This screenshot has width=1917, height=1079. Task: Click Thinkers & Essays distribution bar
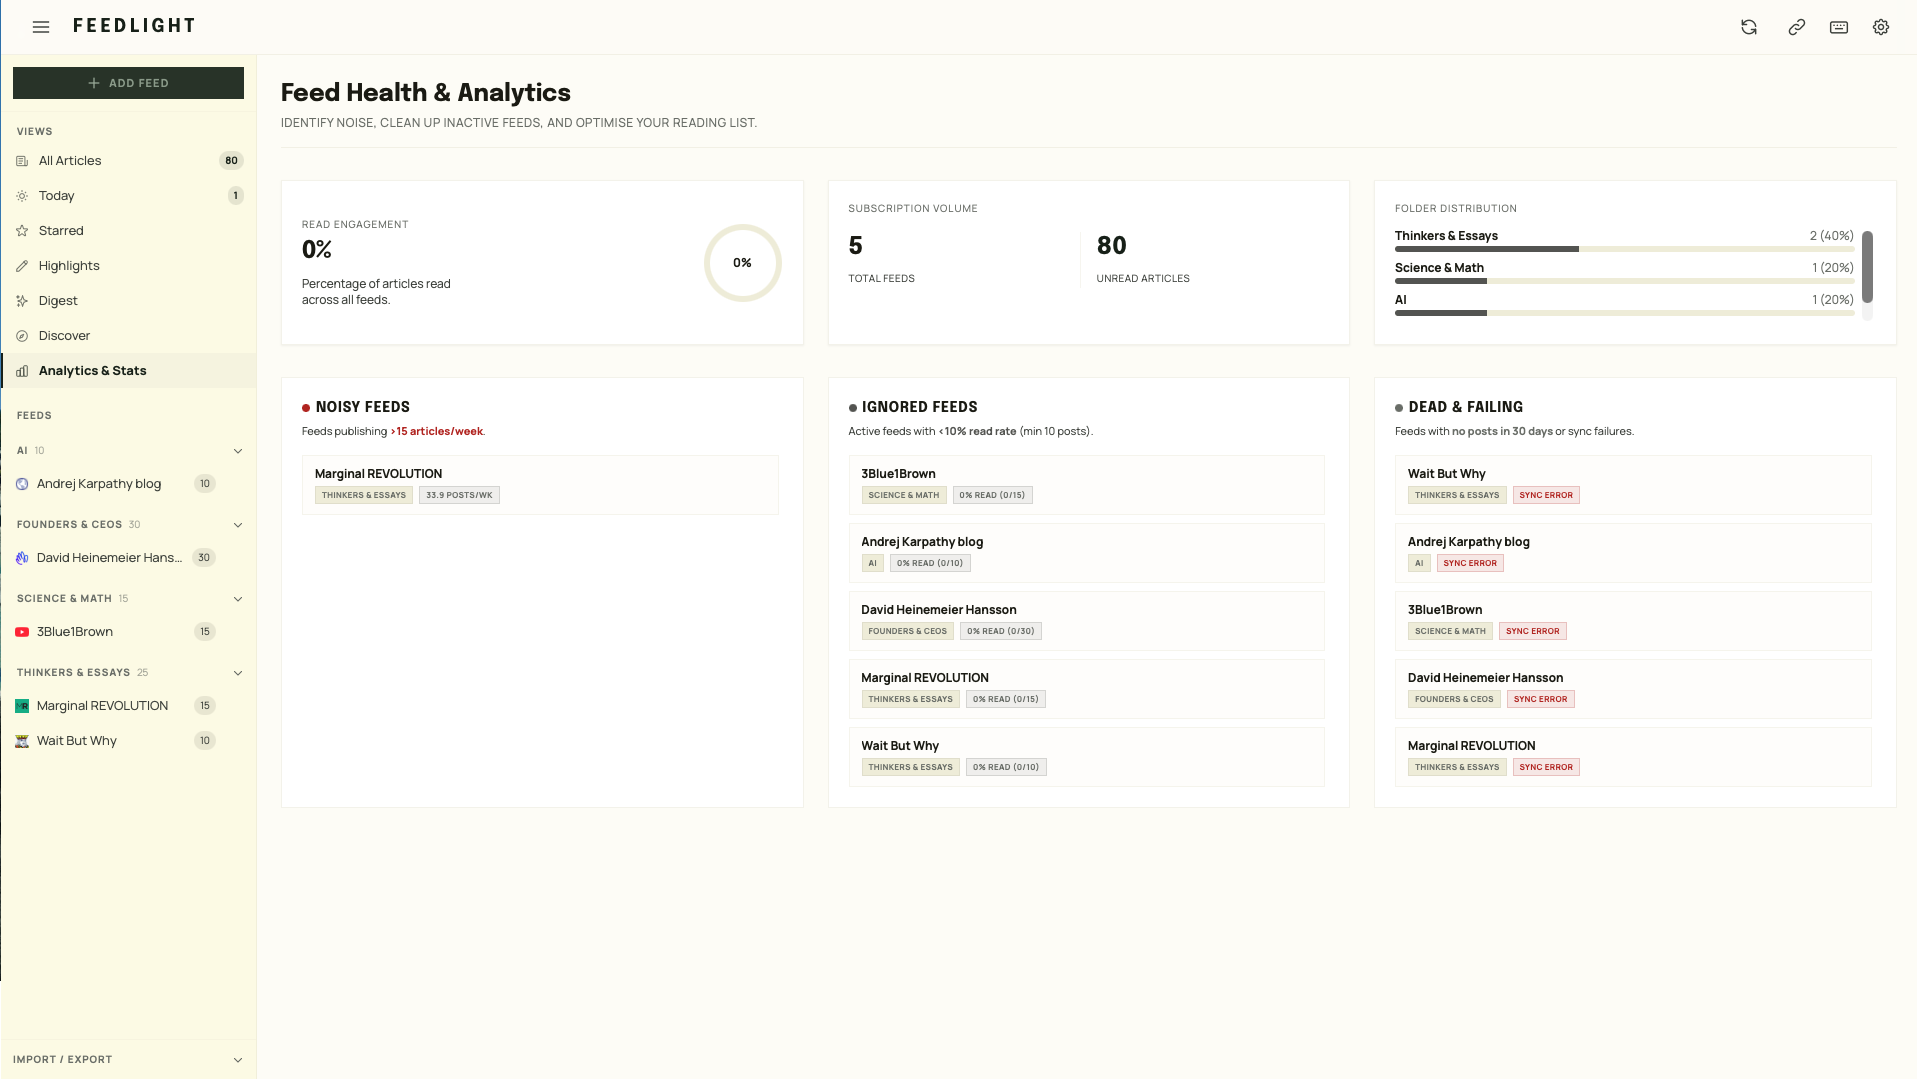point(1624,249)
